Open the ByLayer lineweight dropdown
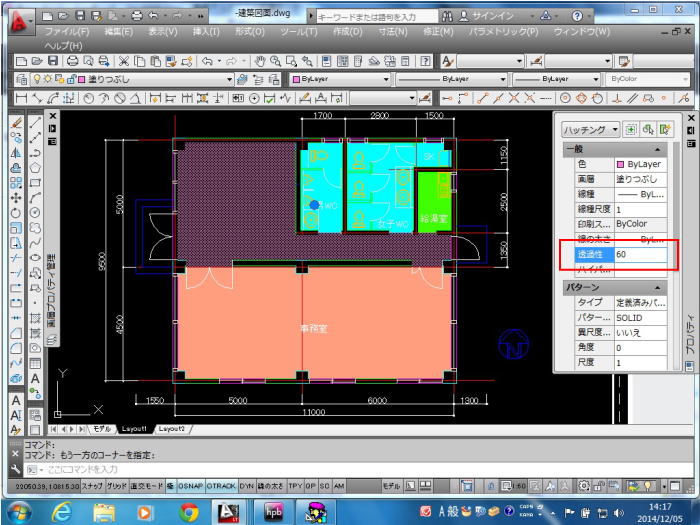Image resolution: width=700 pixels, height=525 pixels. point(596,79)
